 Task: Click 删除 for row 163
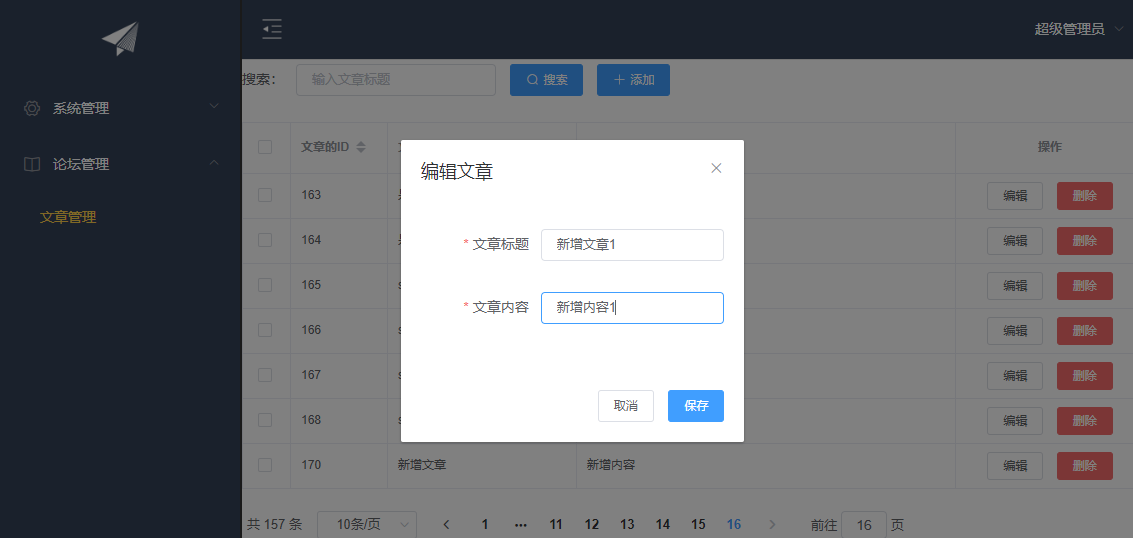click(x=1085, y=196)
